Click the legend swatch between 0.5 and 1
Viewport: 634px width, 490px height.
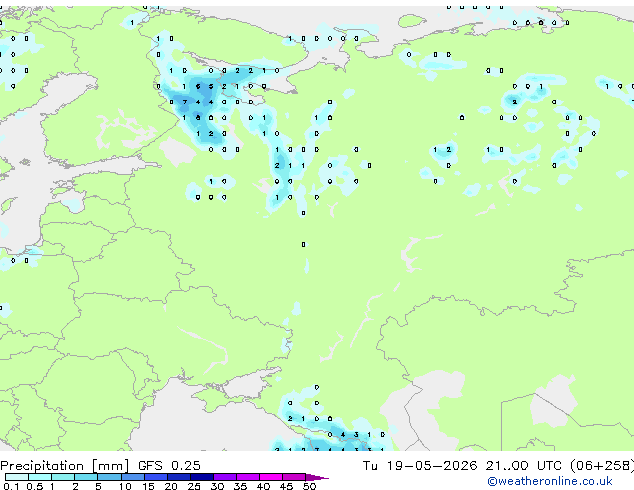click(x=40, y=477)
